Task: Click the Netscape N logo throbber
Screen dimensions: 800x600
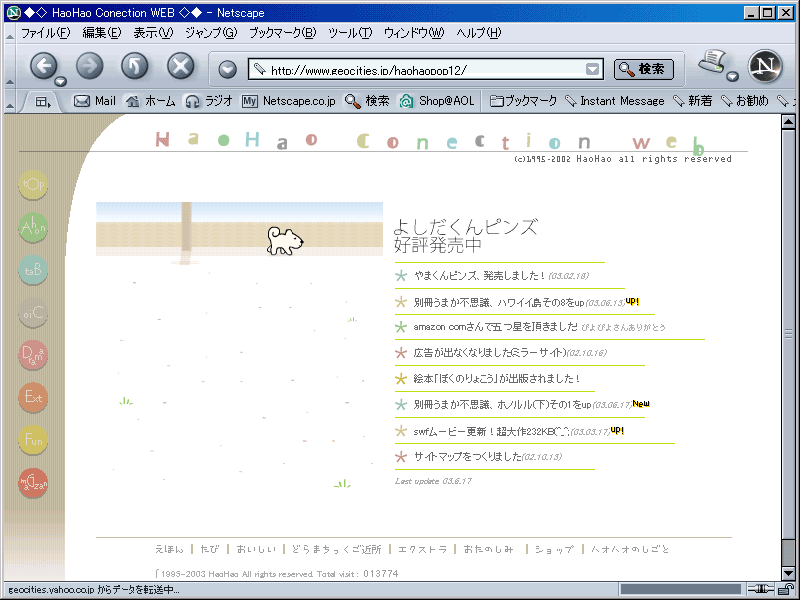Action: [765, 66]
